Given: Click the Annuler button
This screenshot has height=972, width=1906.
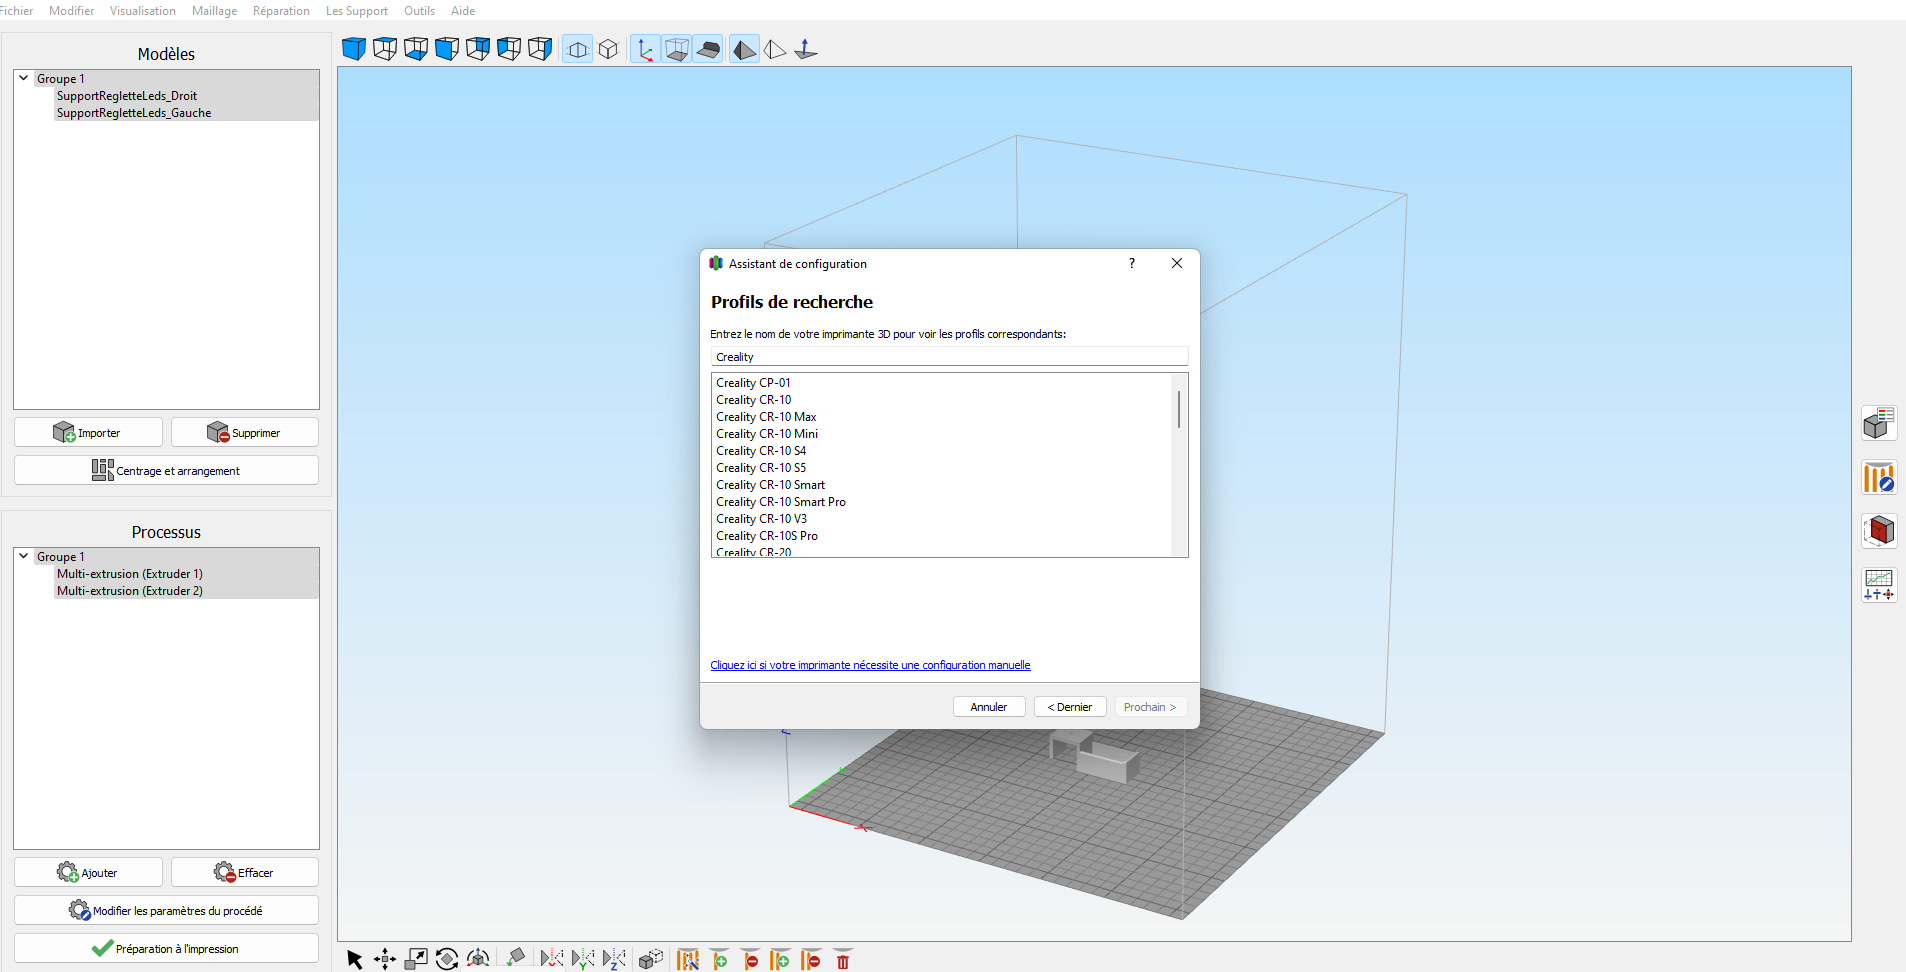Looking at the screenshot, I should click(x=989, y=707).
